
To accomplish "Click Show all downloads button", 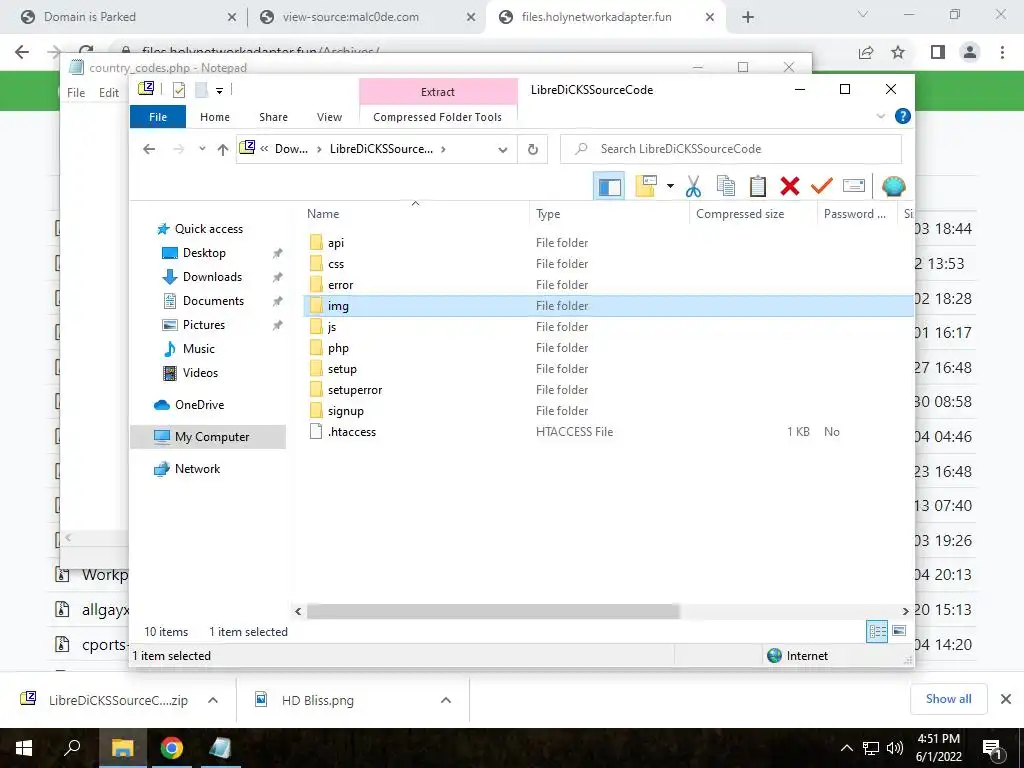I will [948, 699].
